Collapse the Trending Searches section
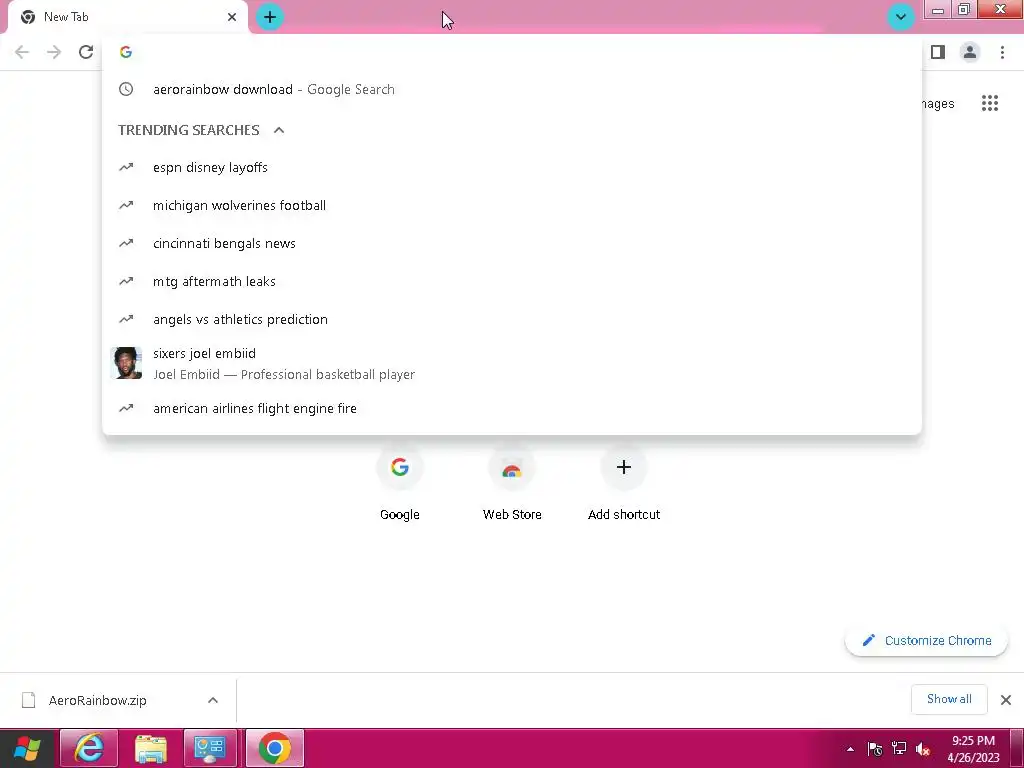The height and width of the screenshot is (768, 1024). (279, 130)
